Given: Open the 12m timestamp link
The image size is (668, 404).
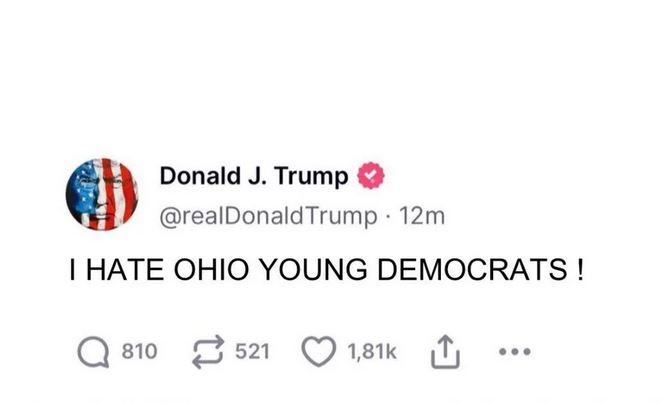Looking at the screenshot, I should click(x=422, y=216).
